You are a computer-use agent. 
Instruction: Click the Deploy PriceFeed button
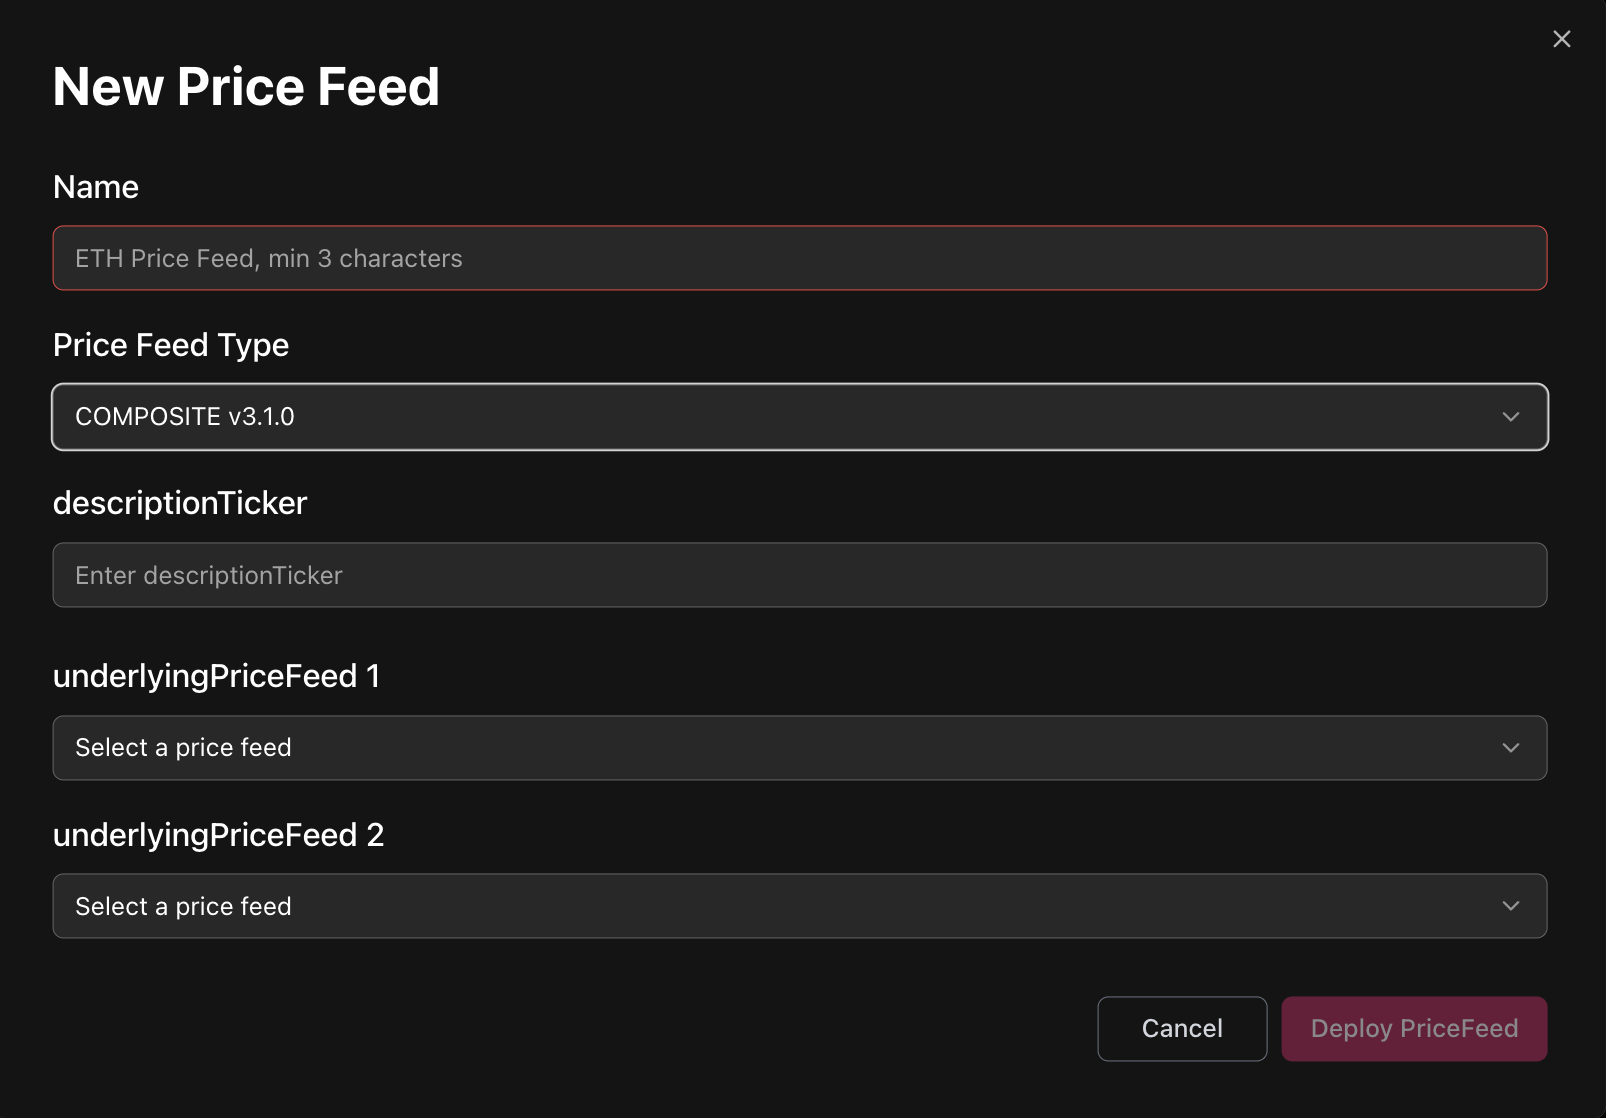(x=1413, y=1028)
